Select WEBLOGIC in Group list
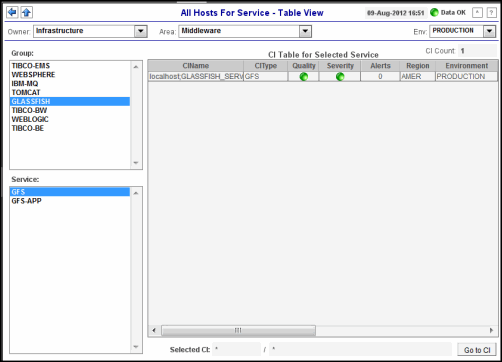502x362 pixels. pyautogui.click(x=70, y=119)
